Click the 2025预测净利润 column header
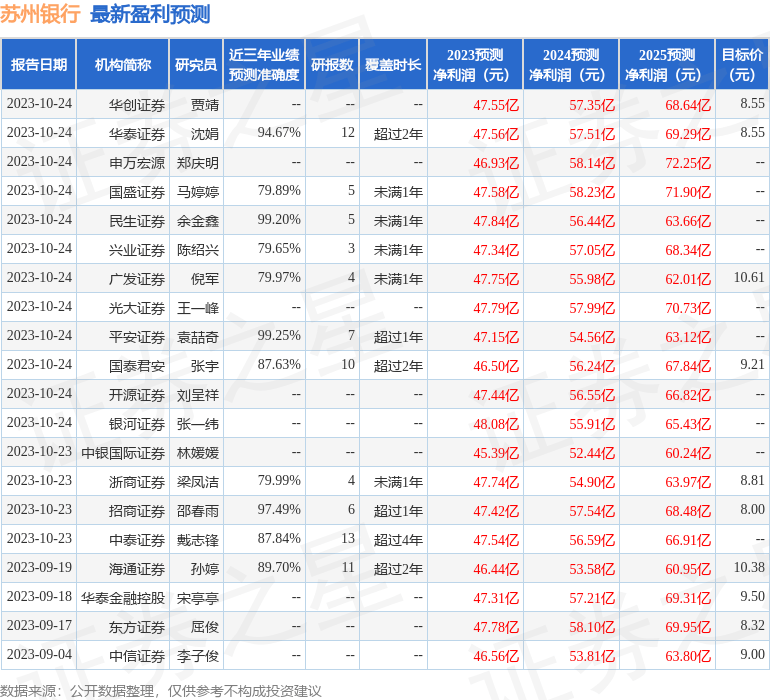Viewport: 770px width, 700px height. pyautogui.click(x=666, y=65)
